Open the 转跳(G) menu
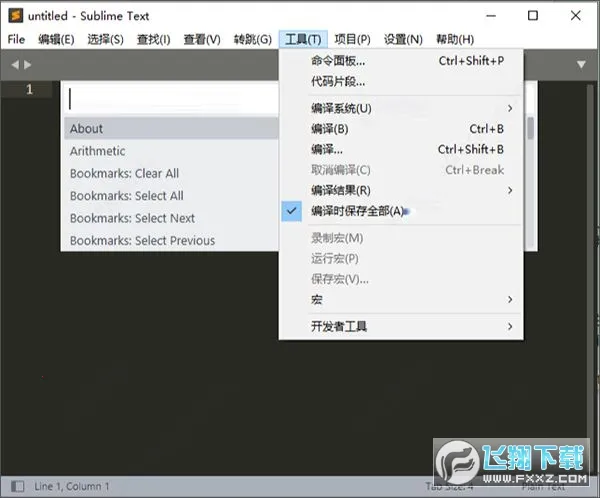 [253, 39]
